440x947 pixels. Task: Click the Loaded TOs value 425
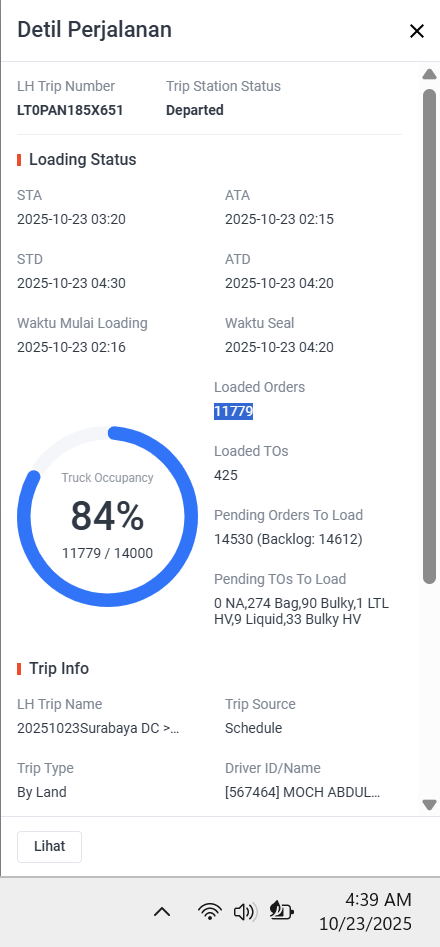coord(226,475)
